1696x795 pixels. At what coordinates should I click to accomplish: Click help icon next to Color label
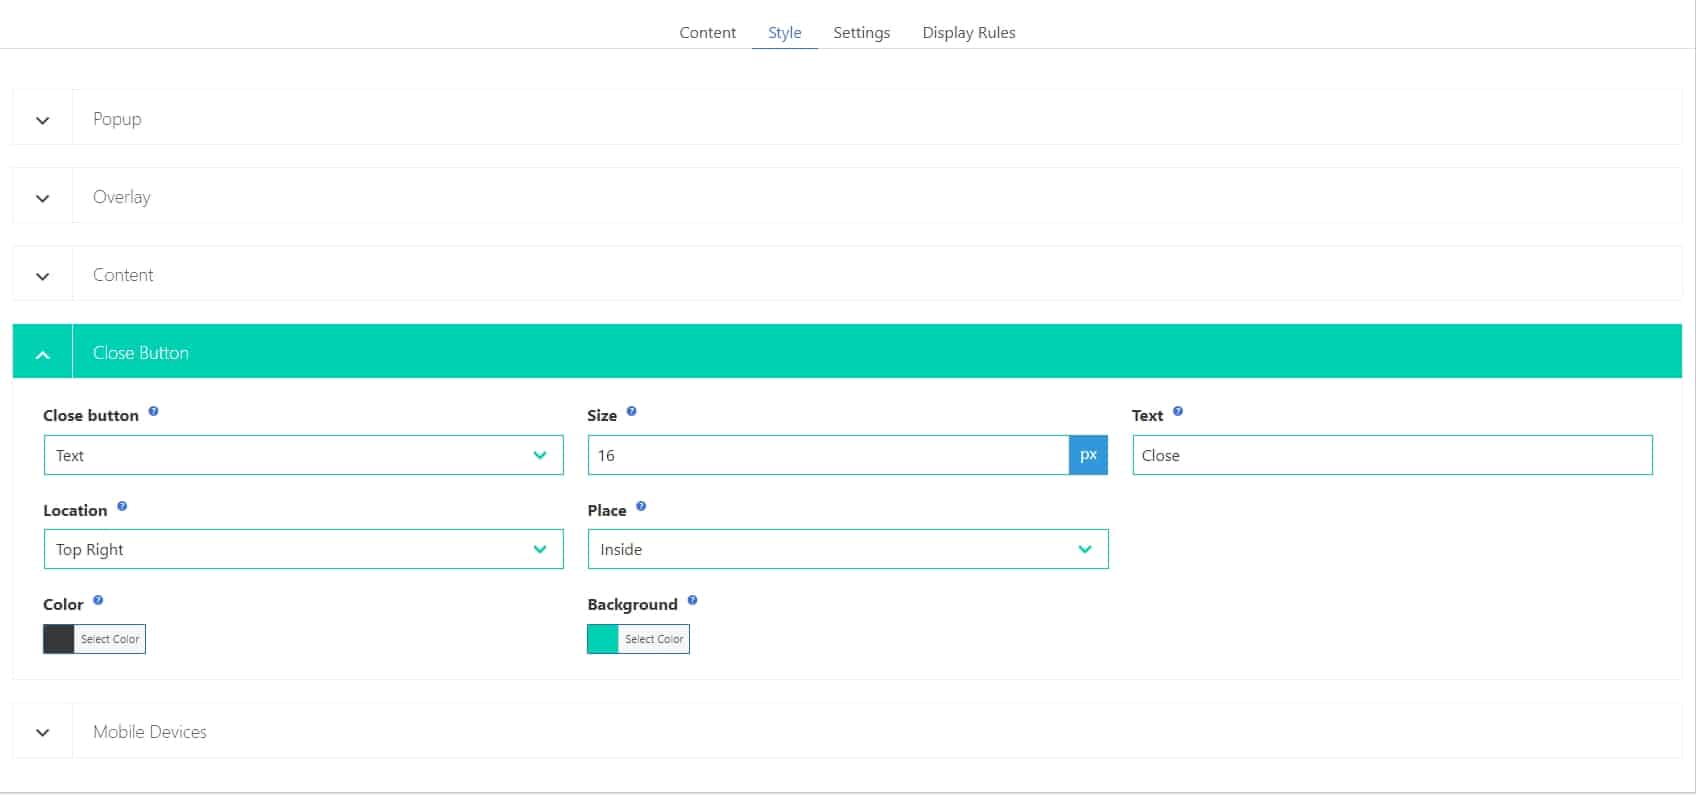[x=98, y=600]
